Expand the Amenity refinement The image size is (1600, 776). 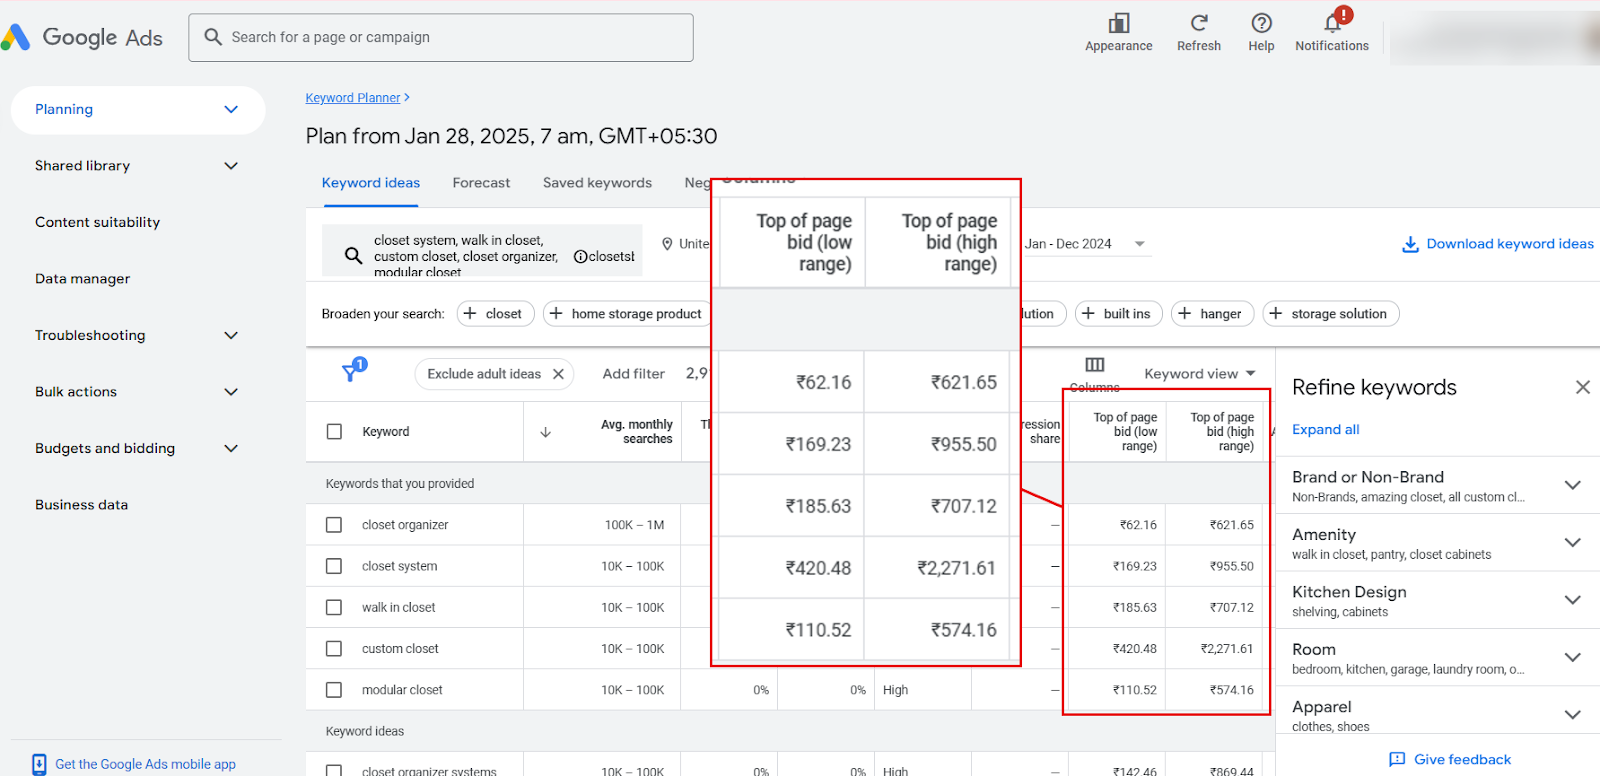[x=1572, y=543]
